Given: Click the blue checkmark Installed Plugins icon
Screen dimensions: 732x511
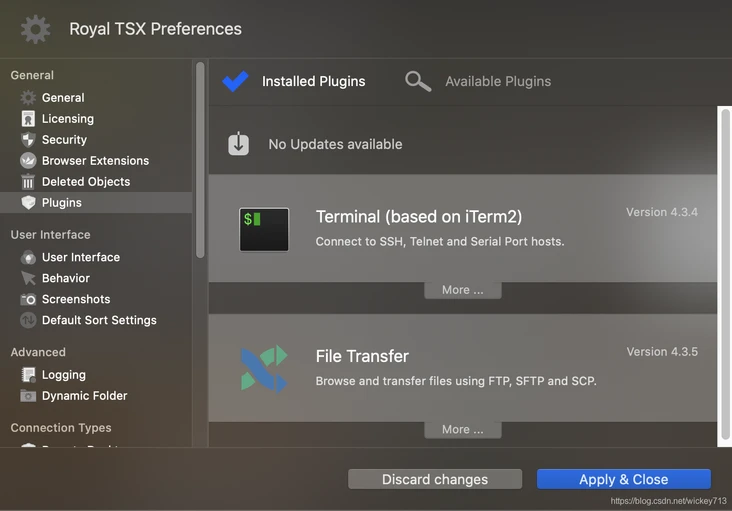Looking at the screenshot, I should click(x=235, y=81).
